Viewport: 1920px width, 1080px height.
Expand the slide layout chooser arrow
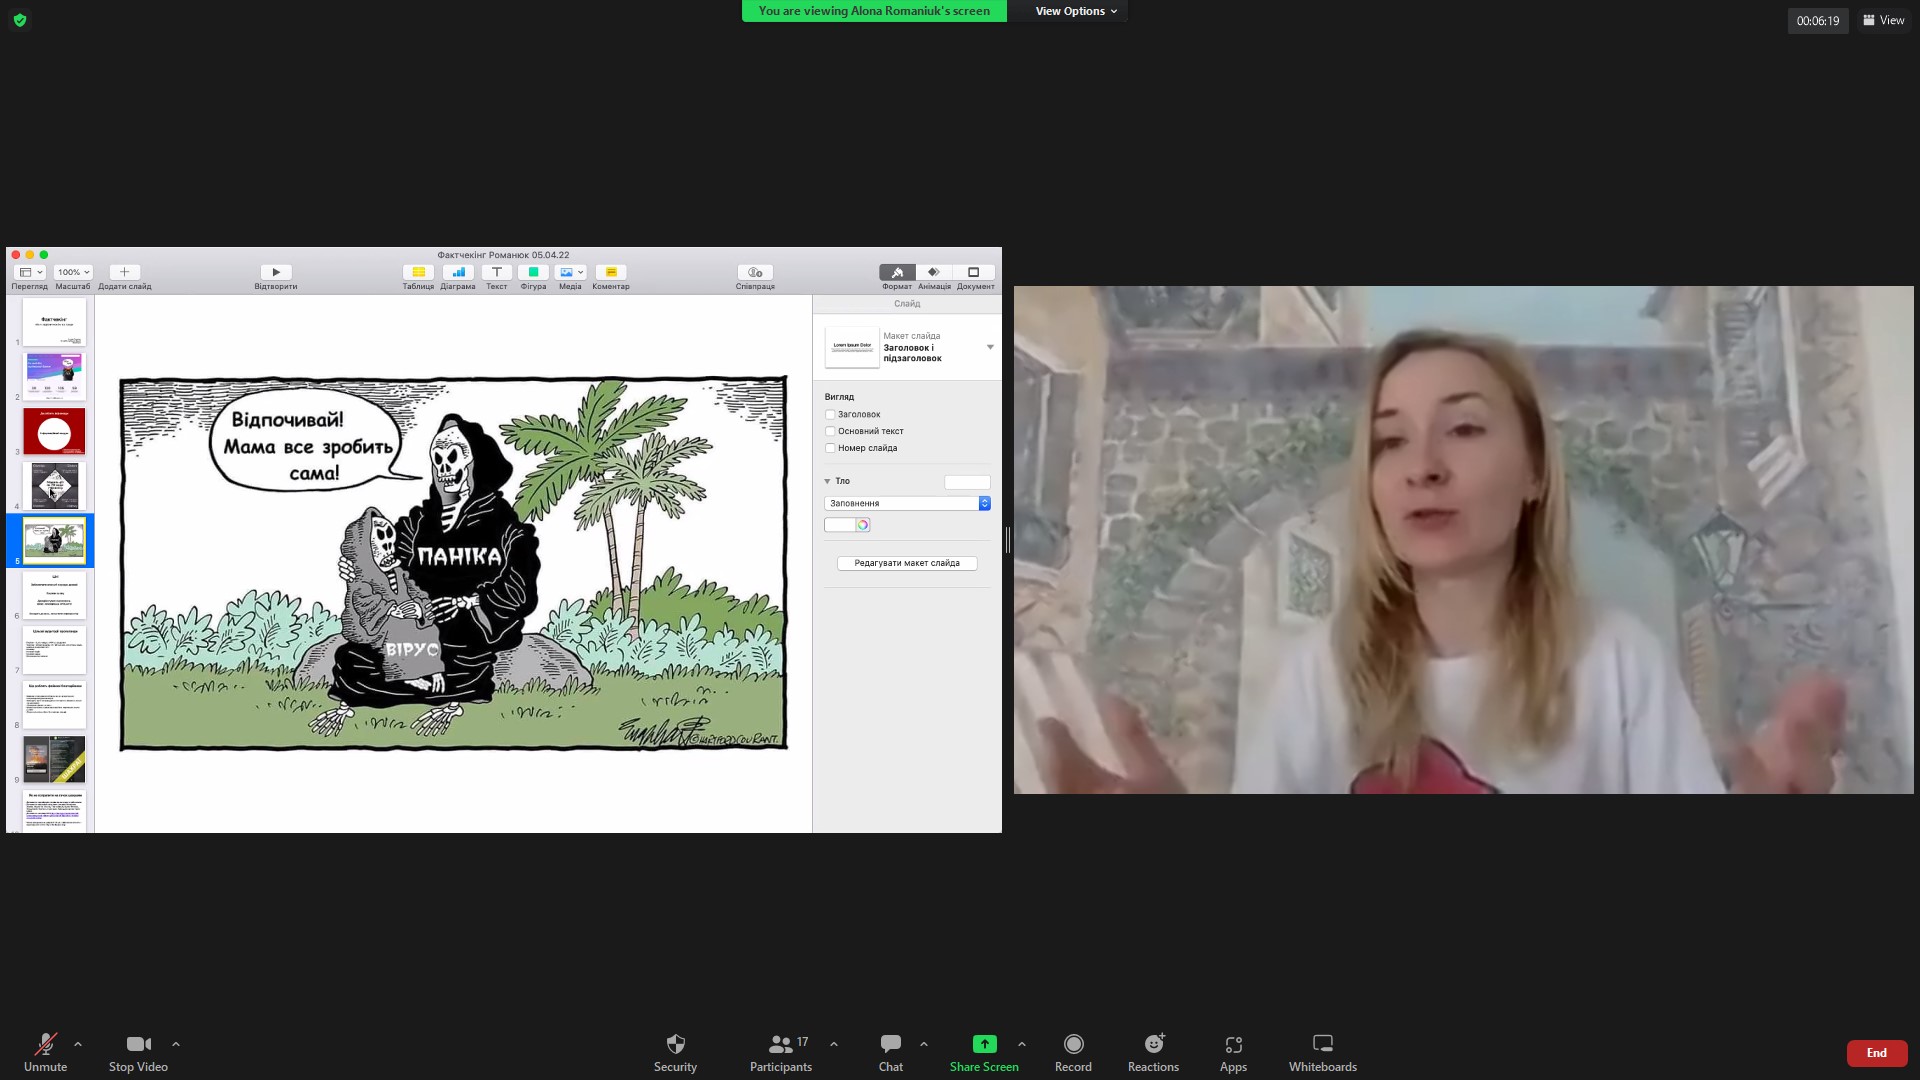pos(990,347)
